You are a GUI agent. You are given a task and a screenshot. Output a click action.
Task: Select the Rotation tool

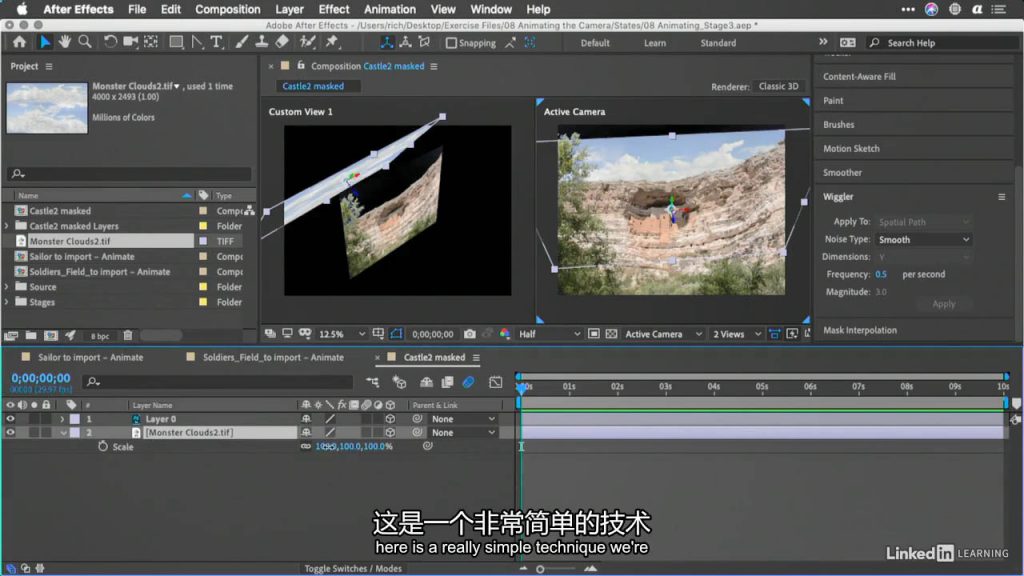coord(110,42)
